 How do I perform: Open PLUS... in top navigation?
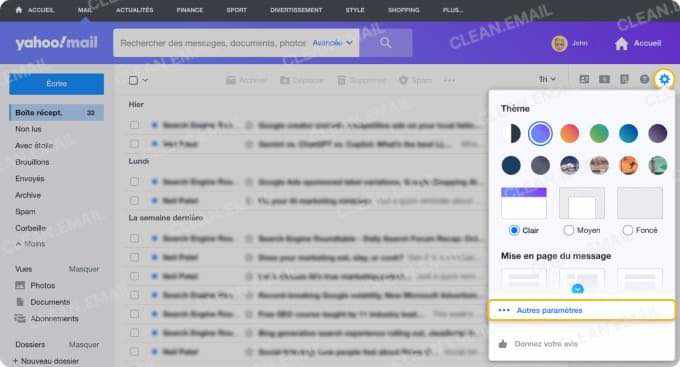point(453,10)
